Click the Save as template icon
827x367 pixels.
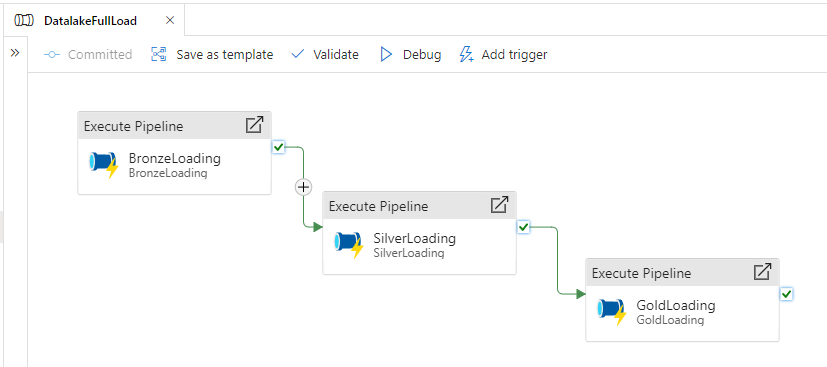(x=159, y=54)
